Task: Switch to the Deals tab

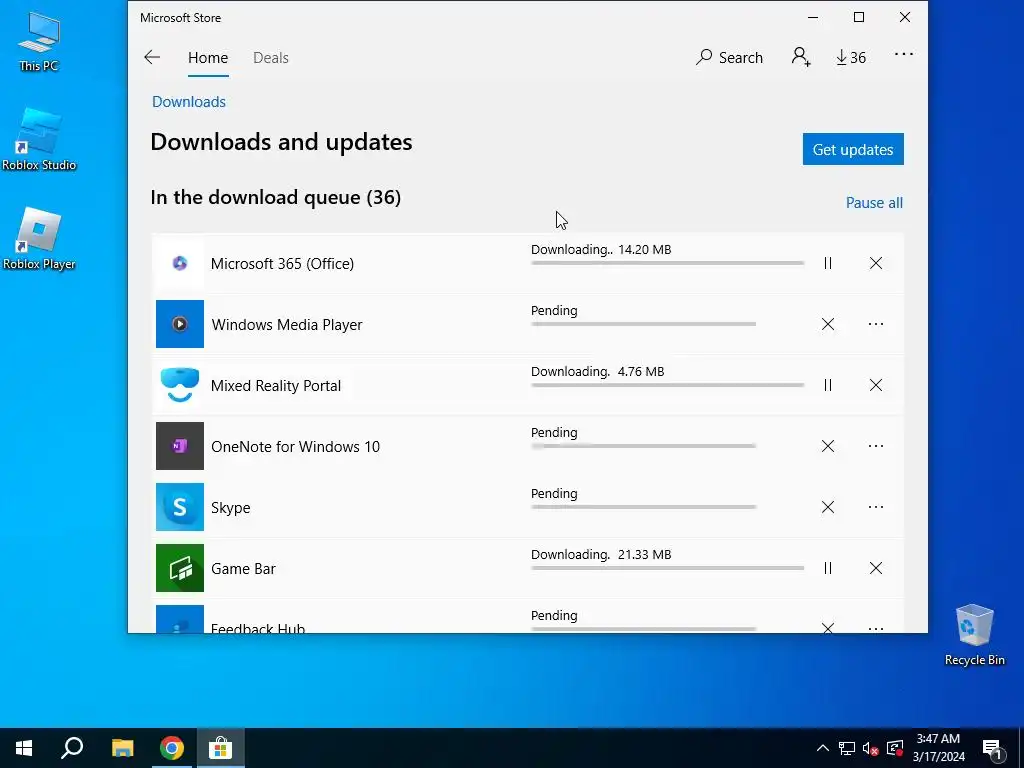Action: (x=270, y=57)
